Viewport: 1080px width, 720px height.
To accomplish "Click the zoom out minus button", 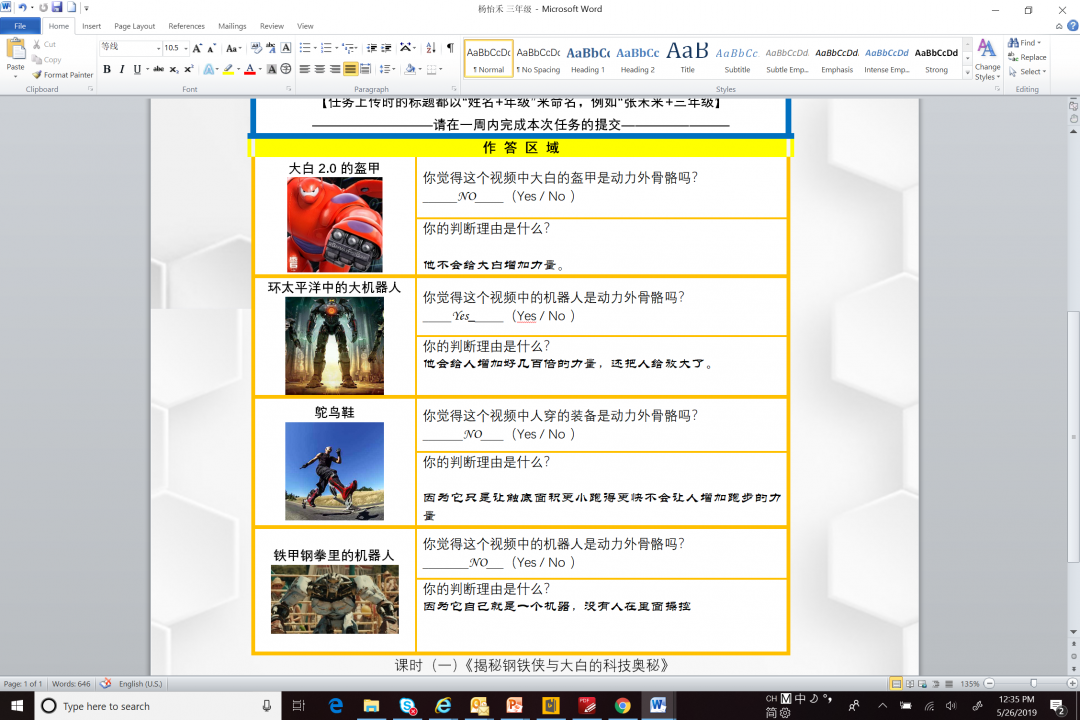I will (x=989, y=683).
